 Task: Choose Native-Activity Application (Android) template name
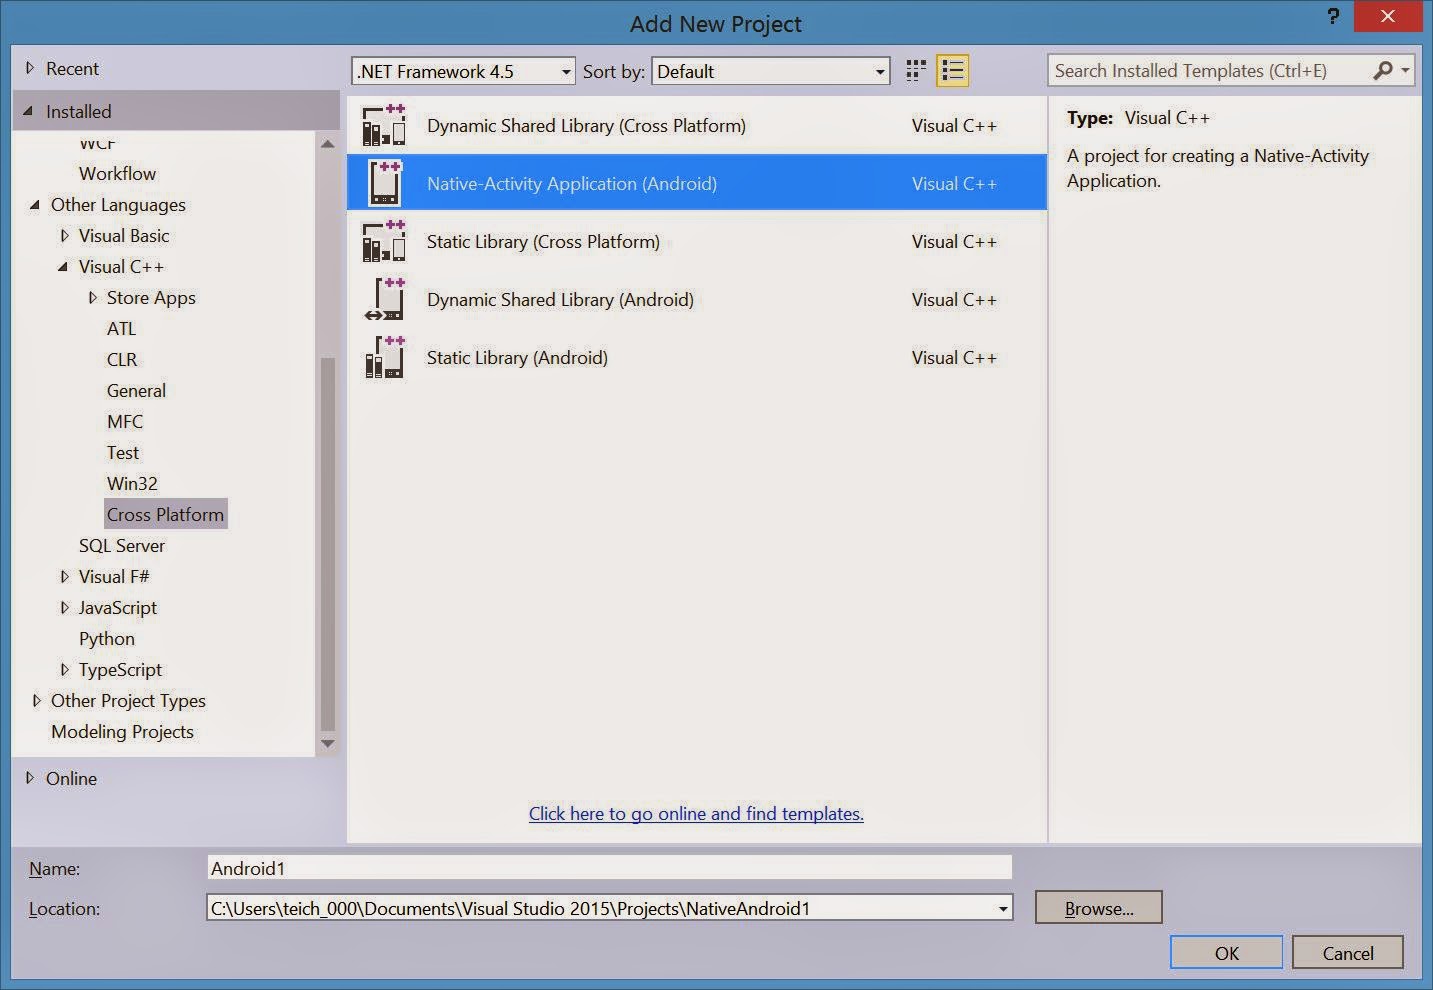click(x=572, y=183)
